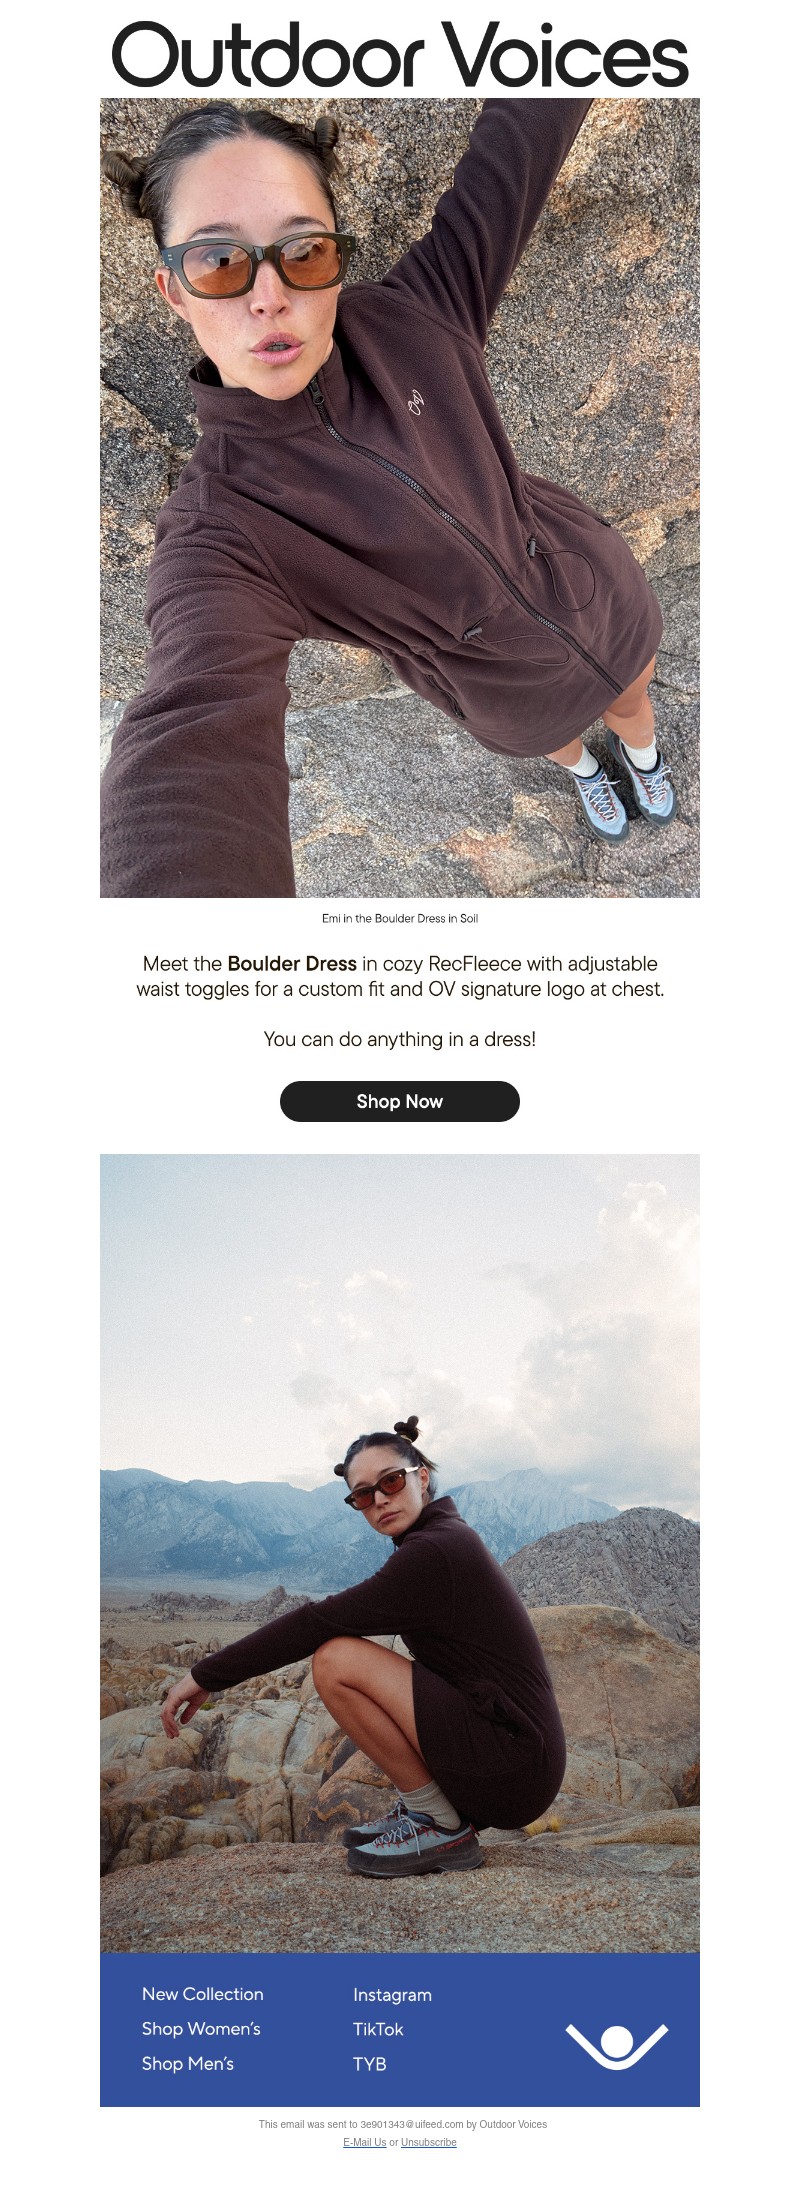This screenshot has width=800, height=2199.
Task: Go to Shop Men's
Action: pos(188,2064)
